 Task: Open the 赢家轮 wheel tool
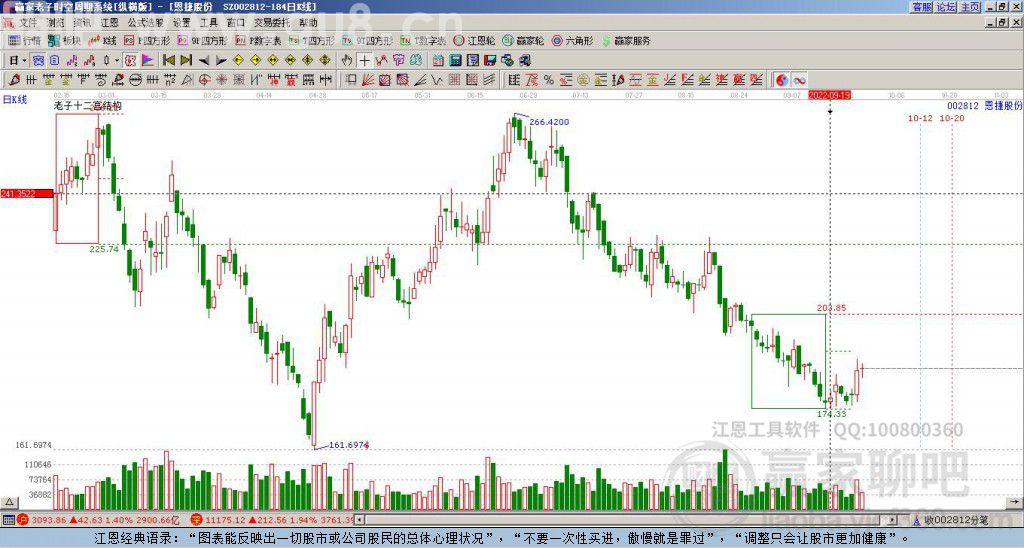tap(523, 40)
